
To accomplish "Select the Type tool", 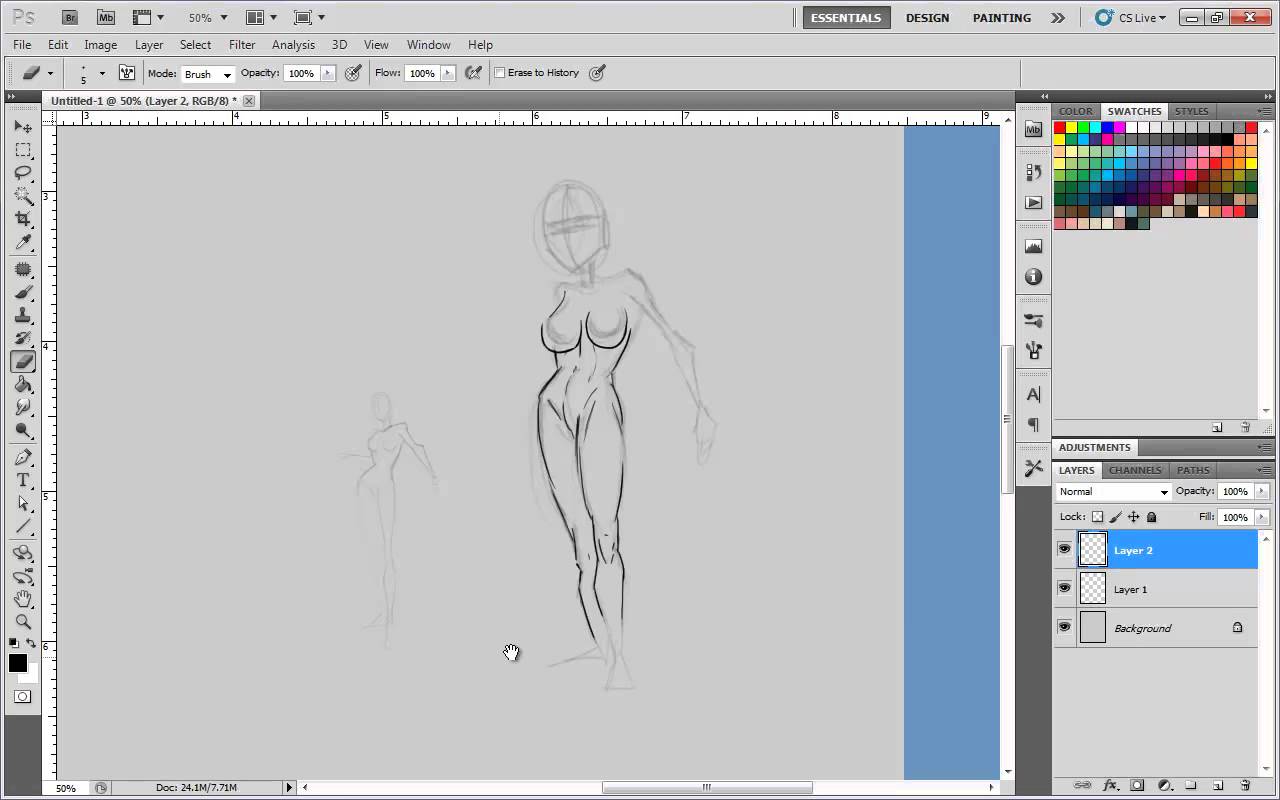I will (23, 480).
